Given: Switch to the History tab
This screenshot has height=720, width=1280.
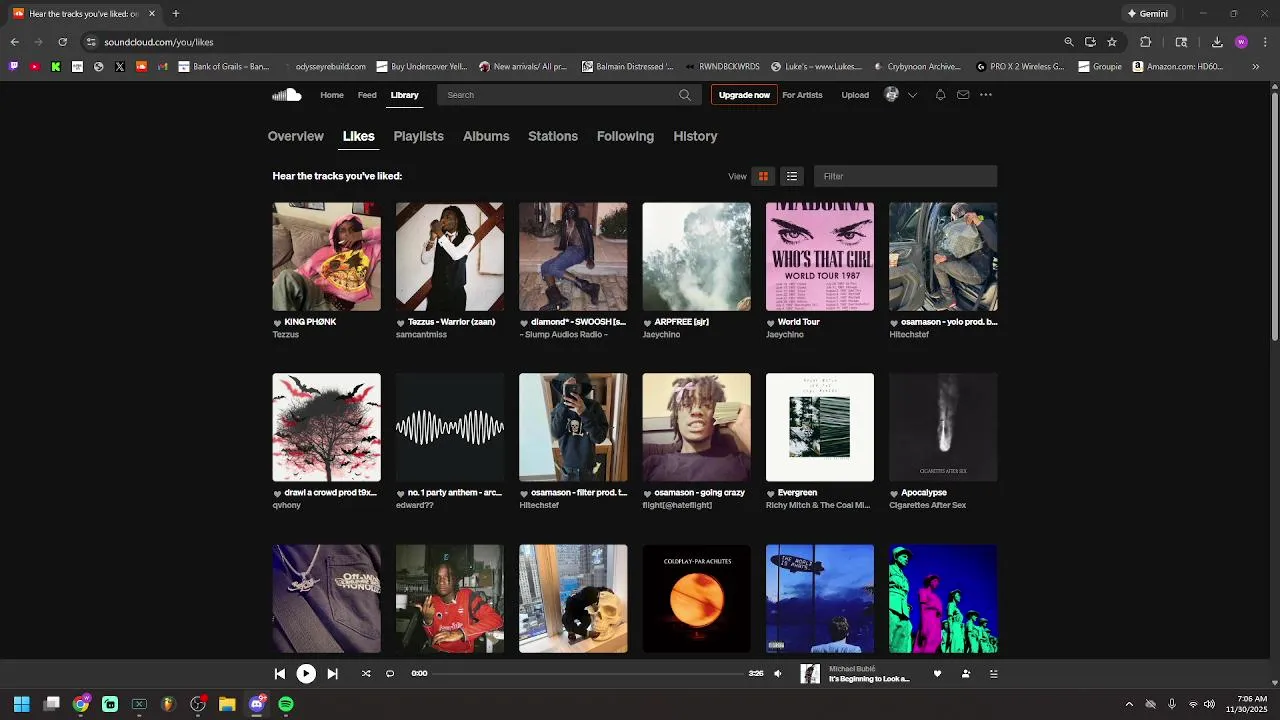Looking at the screenshot, I should (x=695, y=136).
